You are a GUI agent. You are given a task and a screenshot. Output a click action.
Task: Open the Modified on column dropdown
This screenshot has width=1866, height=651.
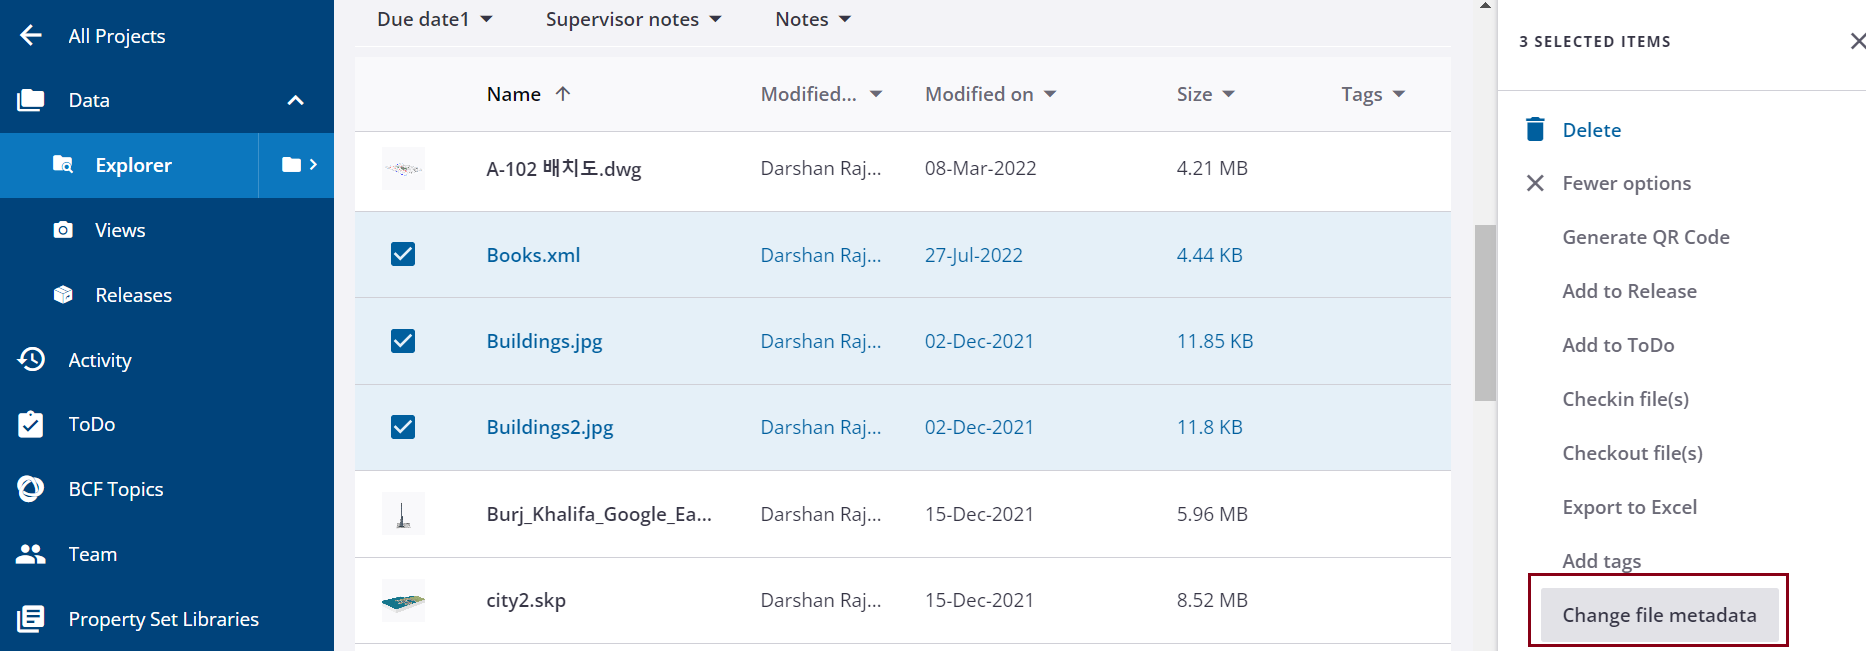click(1050, 94)
